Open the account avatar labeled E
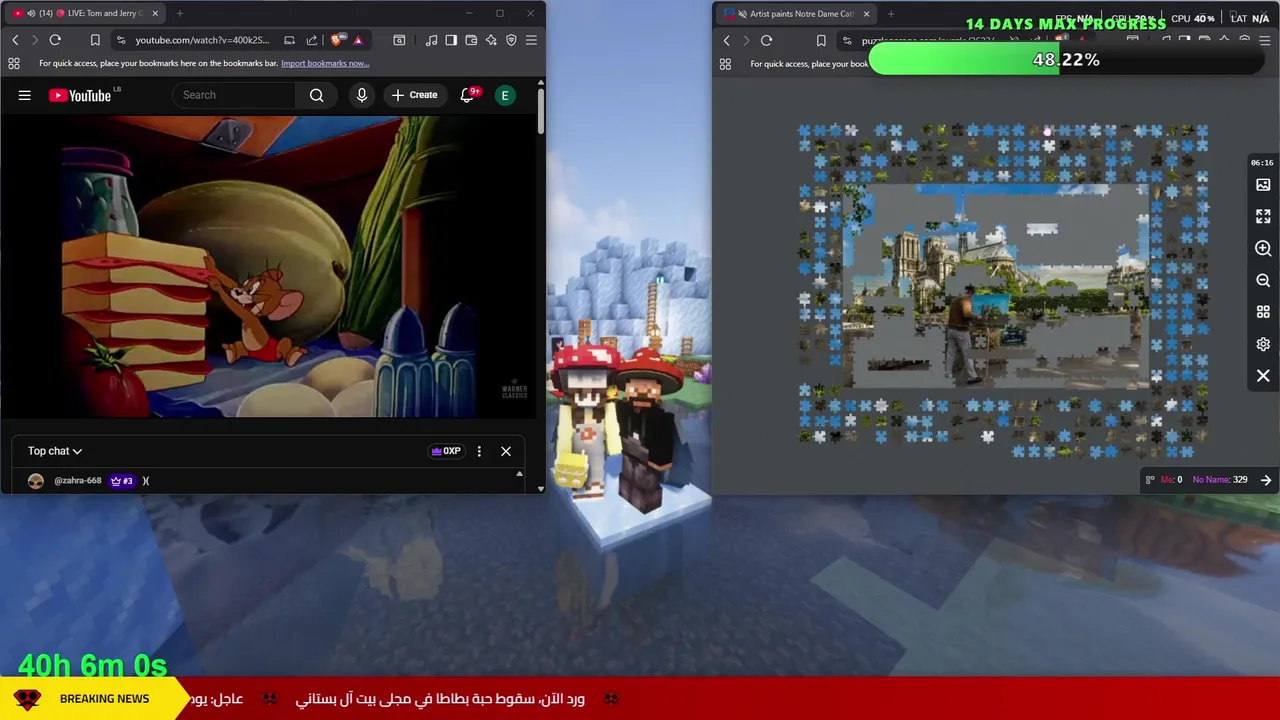Viewport: 1280px width, 720px height. [x=505, y=95]
